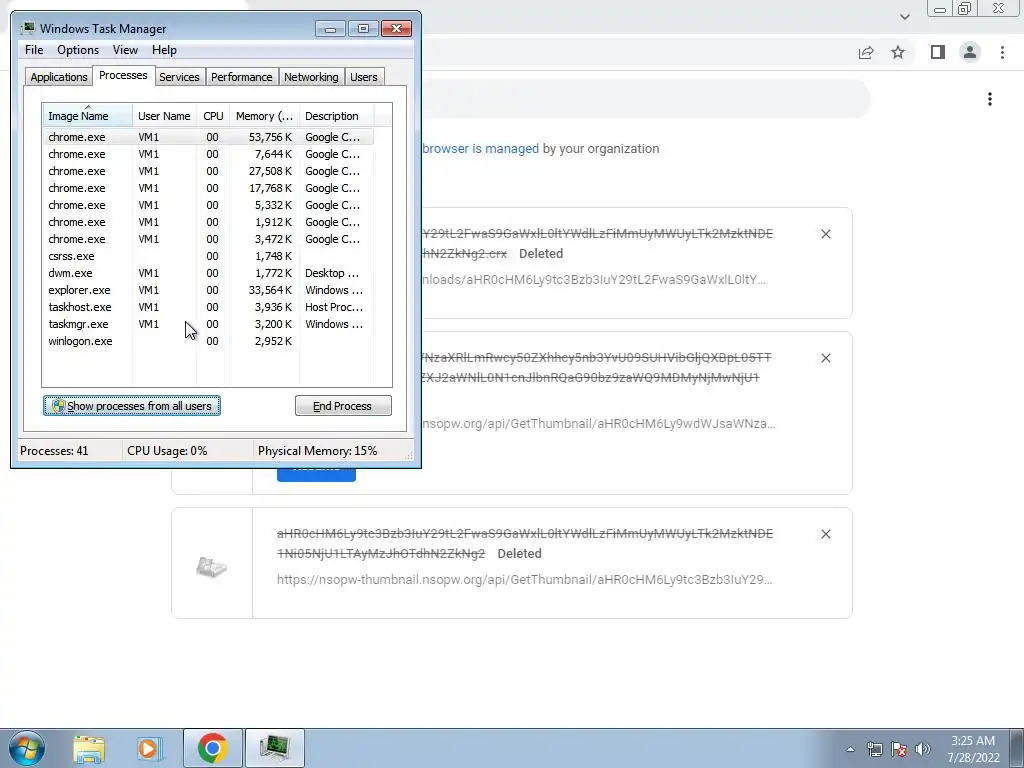1024x768 pixels.
Task: Switch to the Networking tab
Action: (x=311, y=77)
